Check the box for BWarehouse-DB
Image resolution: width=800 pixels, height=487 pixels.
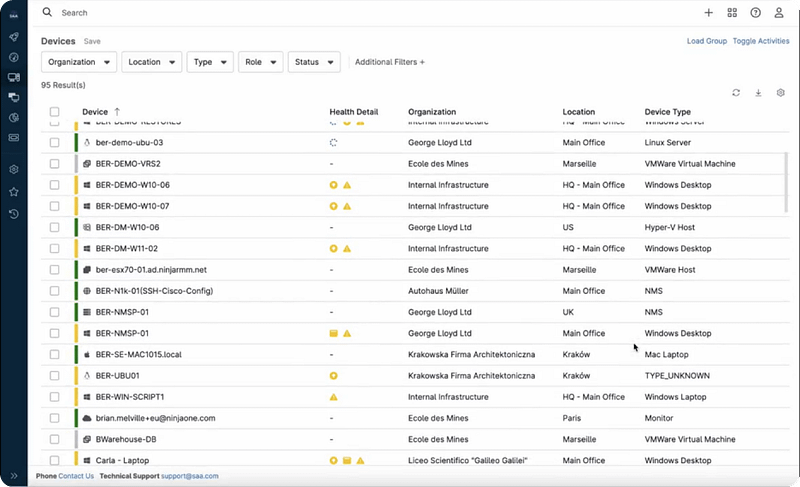click(x=55, y=439)
